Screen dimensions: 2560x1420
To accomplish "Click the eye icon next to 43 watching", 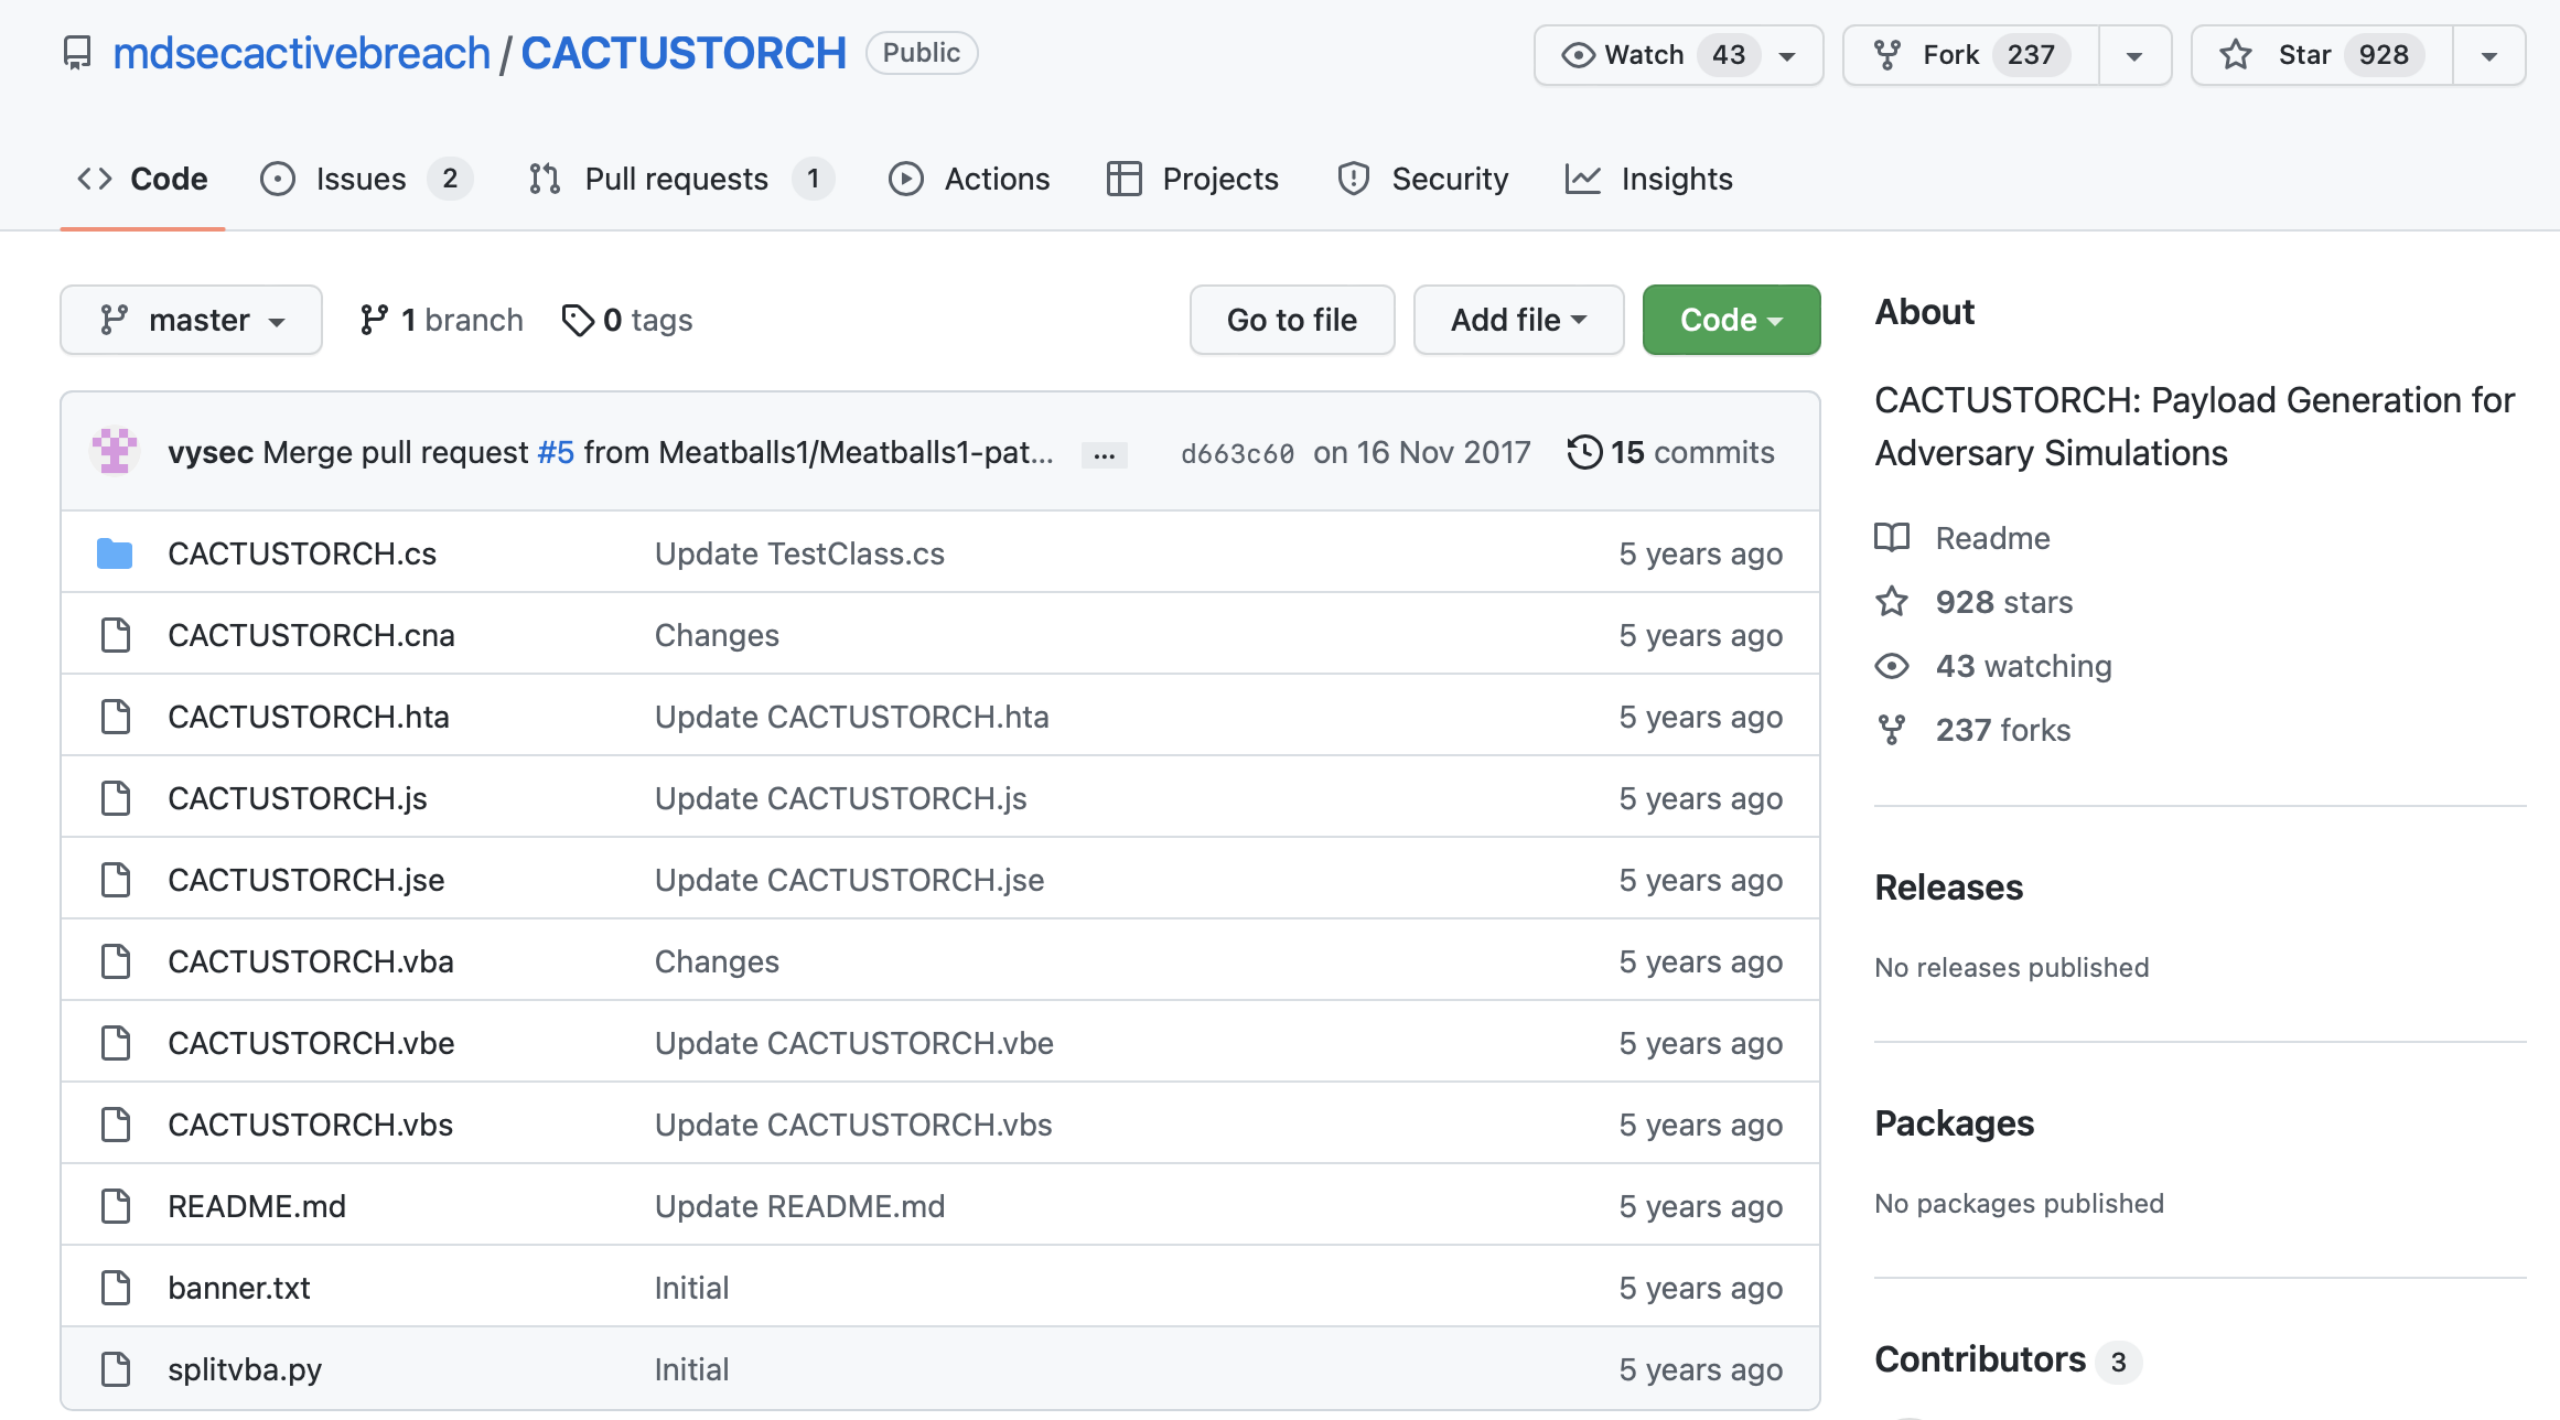I will 1891,666.
